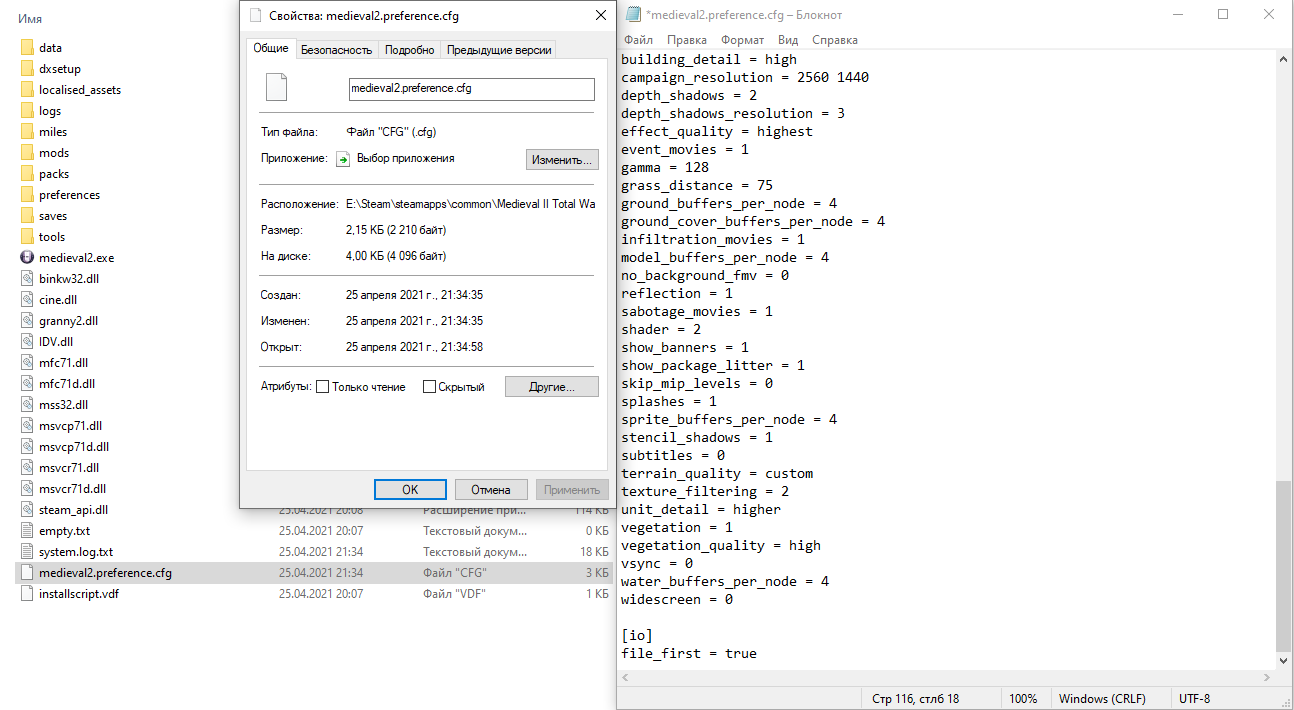Click the packs folder icon
This screenshot has height=710, width=1294.
point(27,174)
